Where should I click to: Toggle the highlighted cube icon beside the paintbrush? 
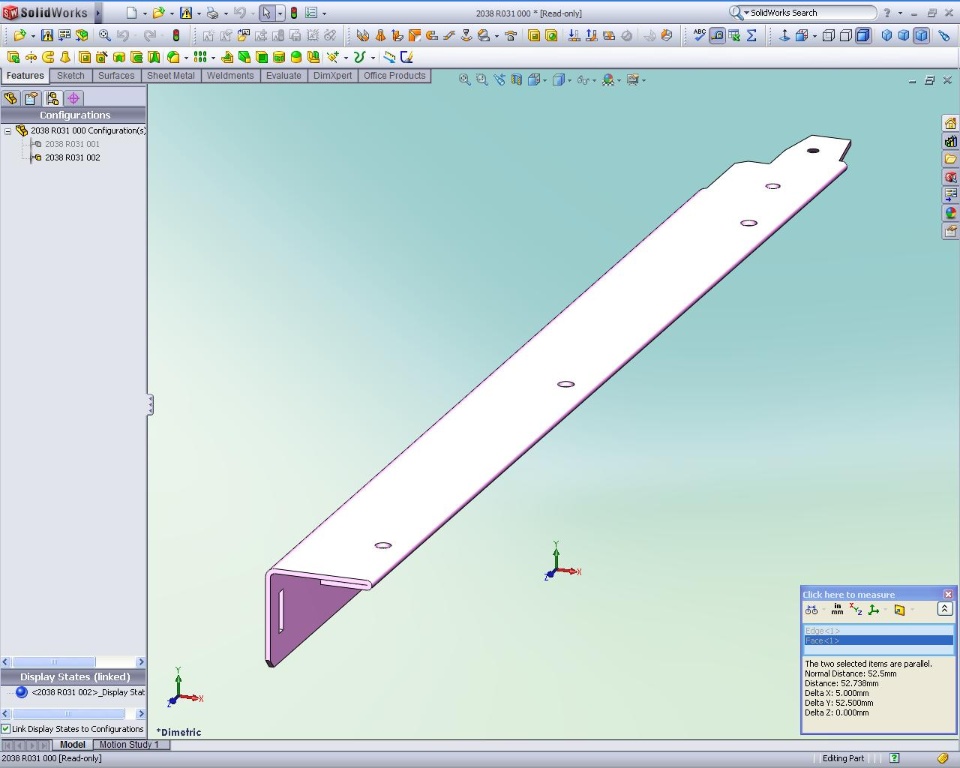[921, 36]
